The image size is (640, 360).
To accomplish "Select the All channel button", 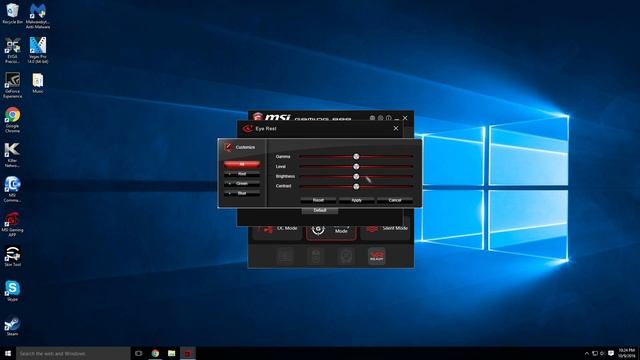I will tap(242, 164).
